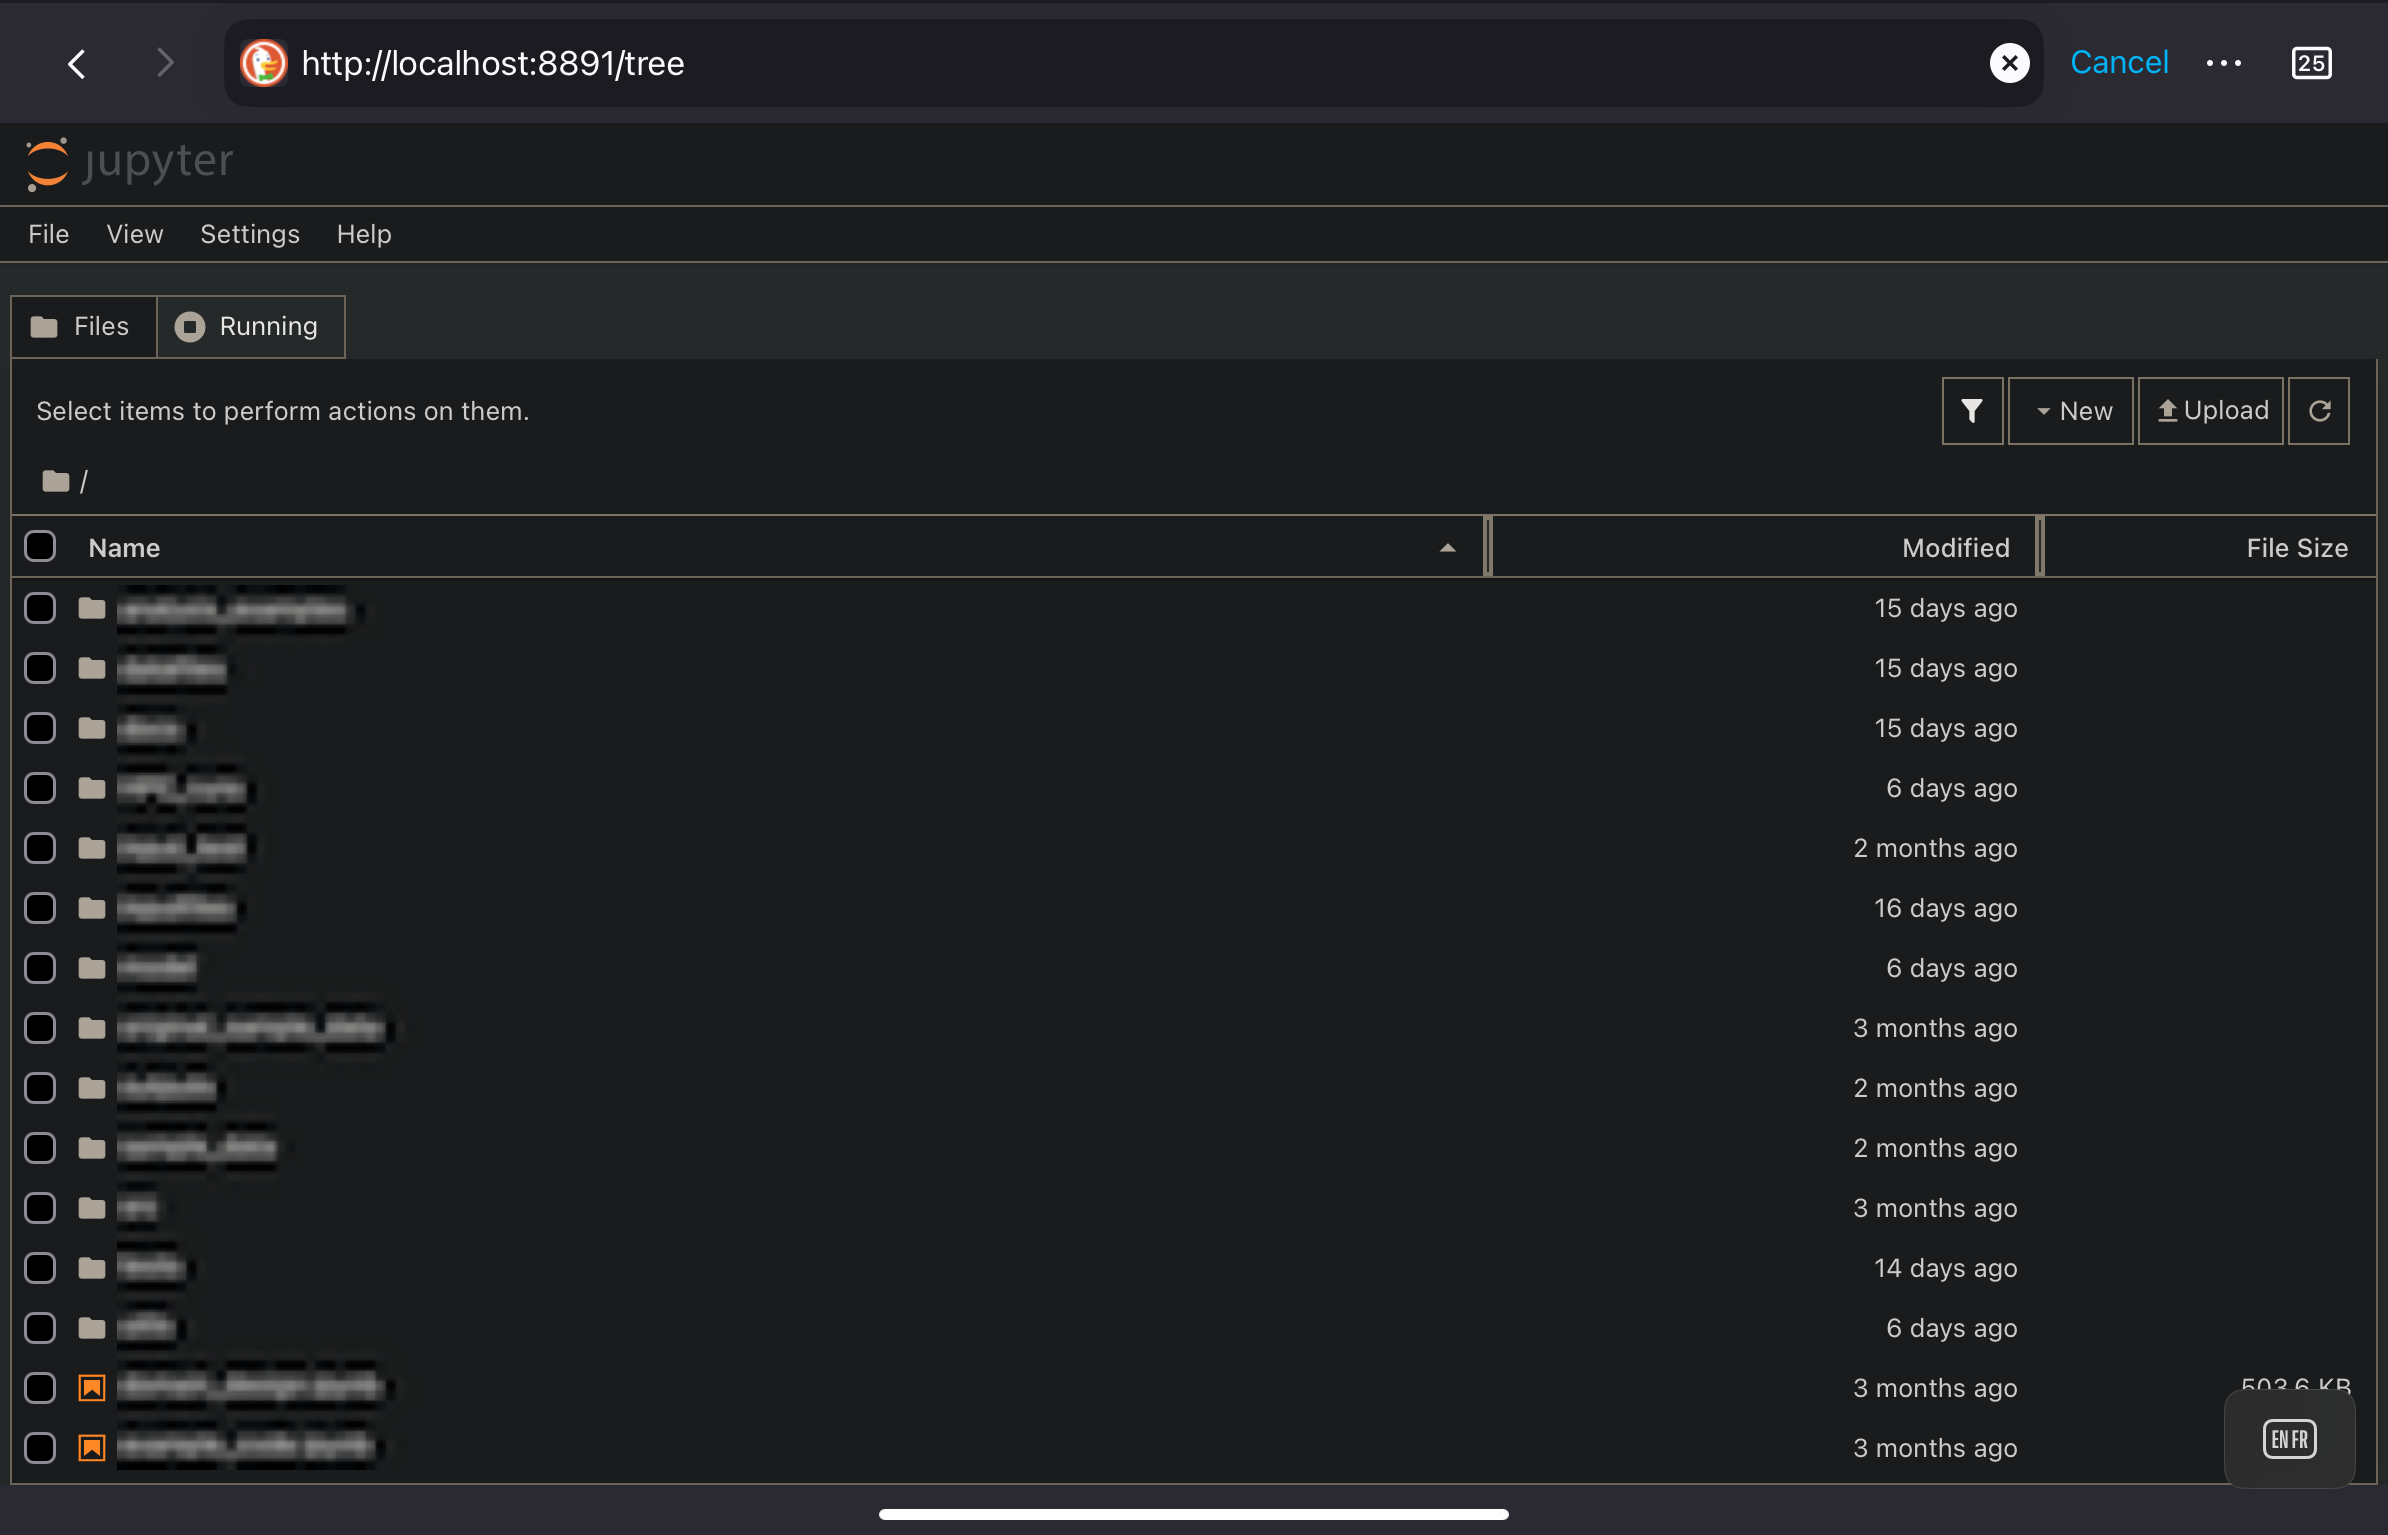
Task: Go back with the browser back arrow
Action: 77,63
